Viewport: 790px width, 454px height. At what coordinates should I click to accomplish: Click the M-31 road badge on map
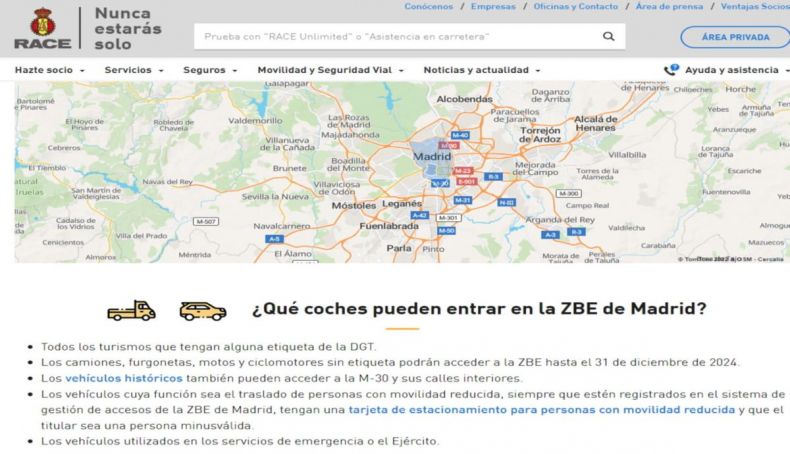[463, 200]
